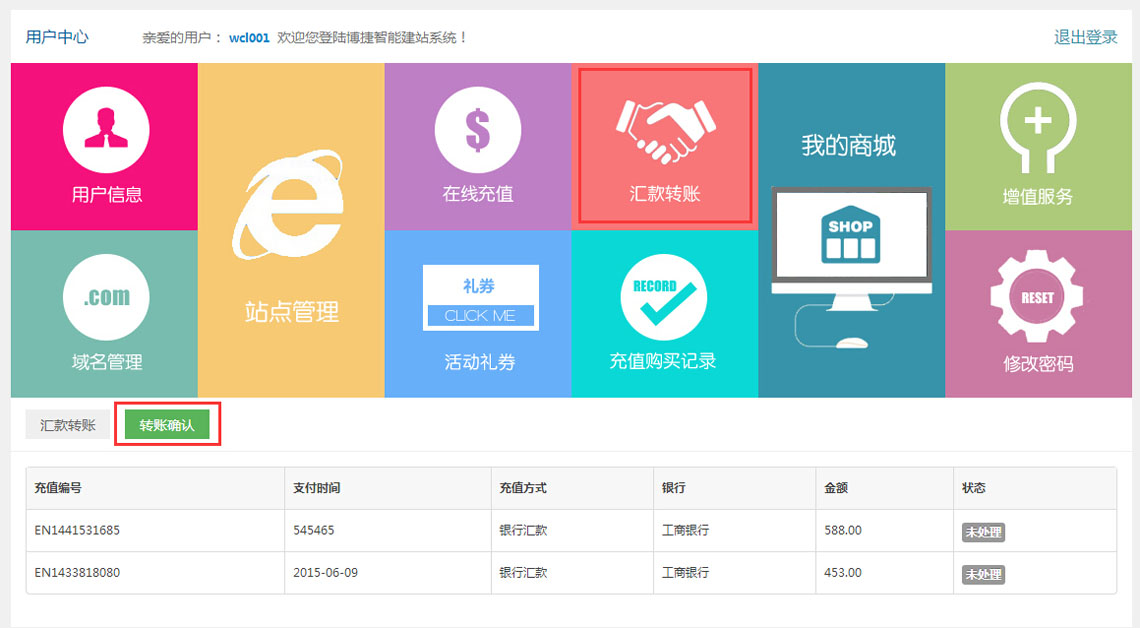Click 未处理 status badge for EN1441531685
This screenshot has width=1140, height=628.
coord(982,532)
